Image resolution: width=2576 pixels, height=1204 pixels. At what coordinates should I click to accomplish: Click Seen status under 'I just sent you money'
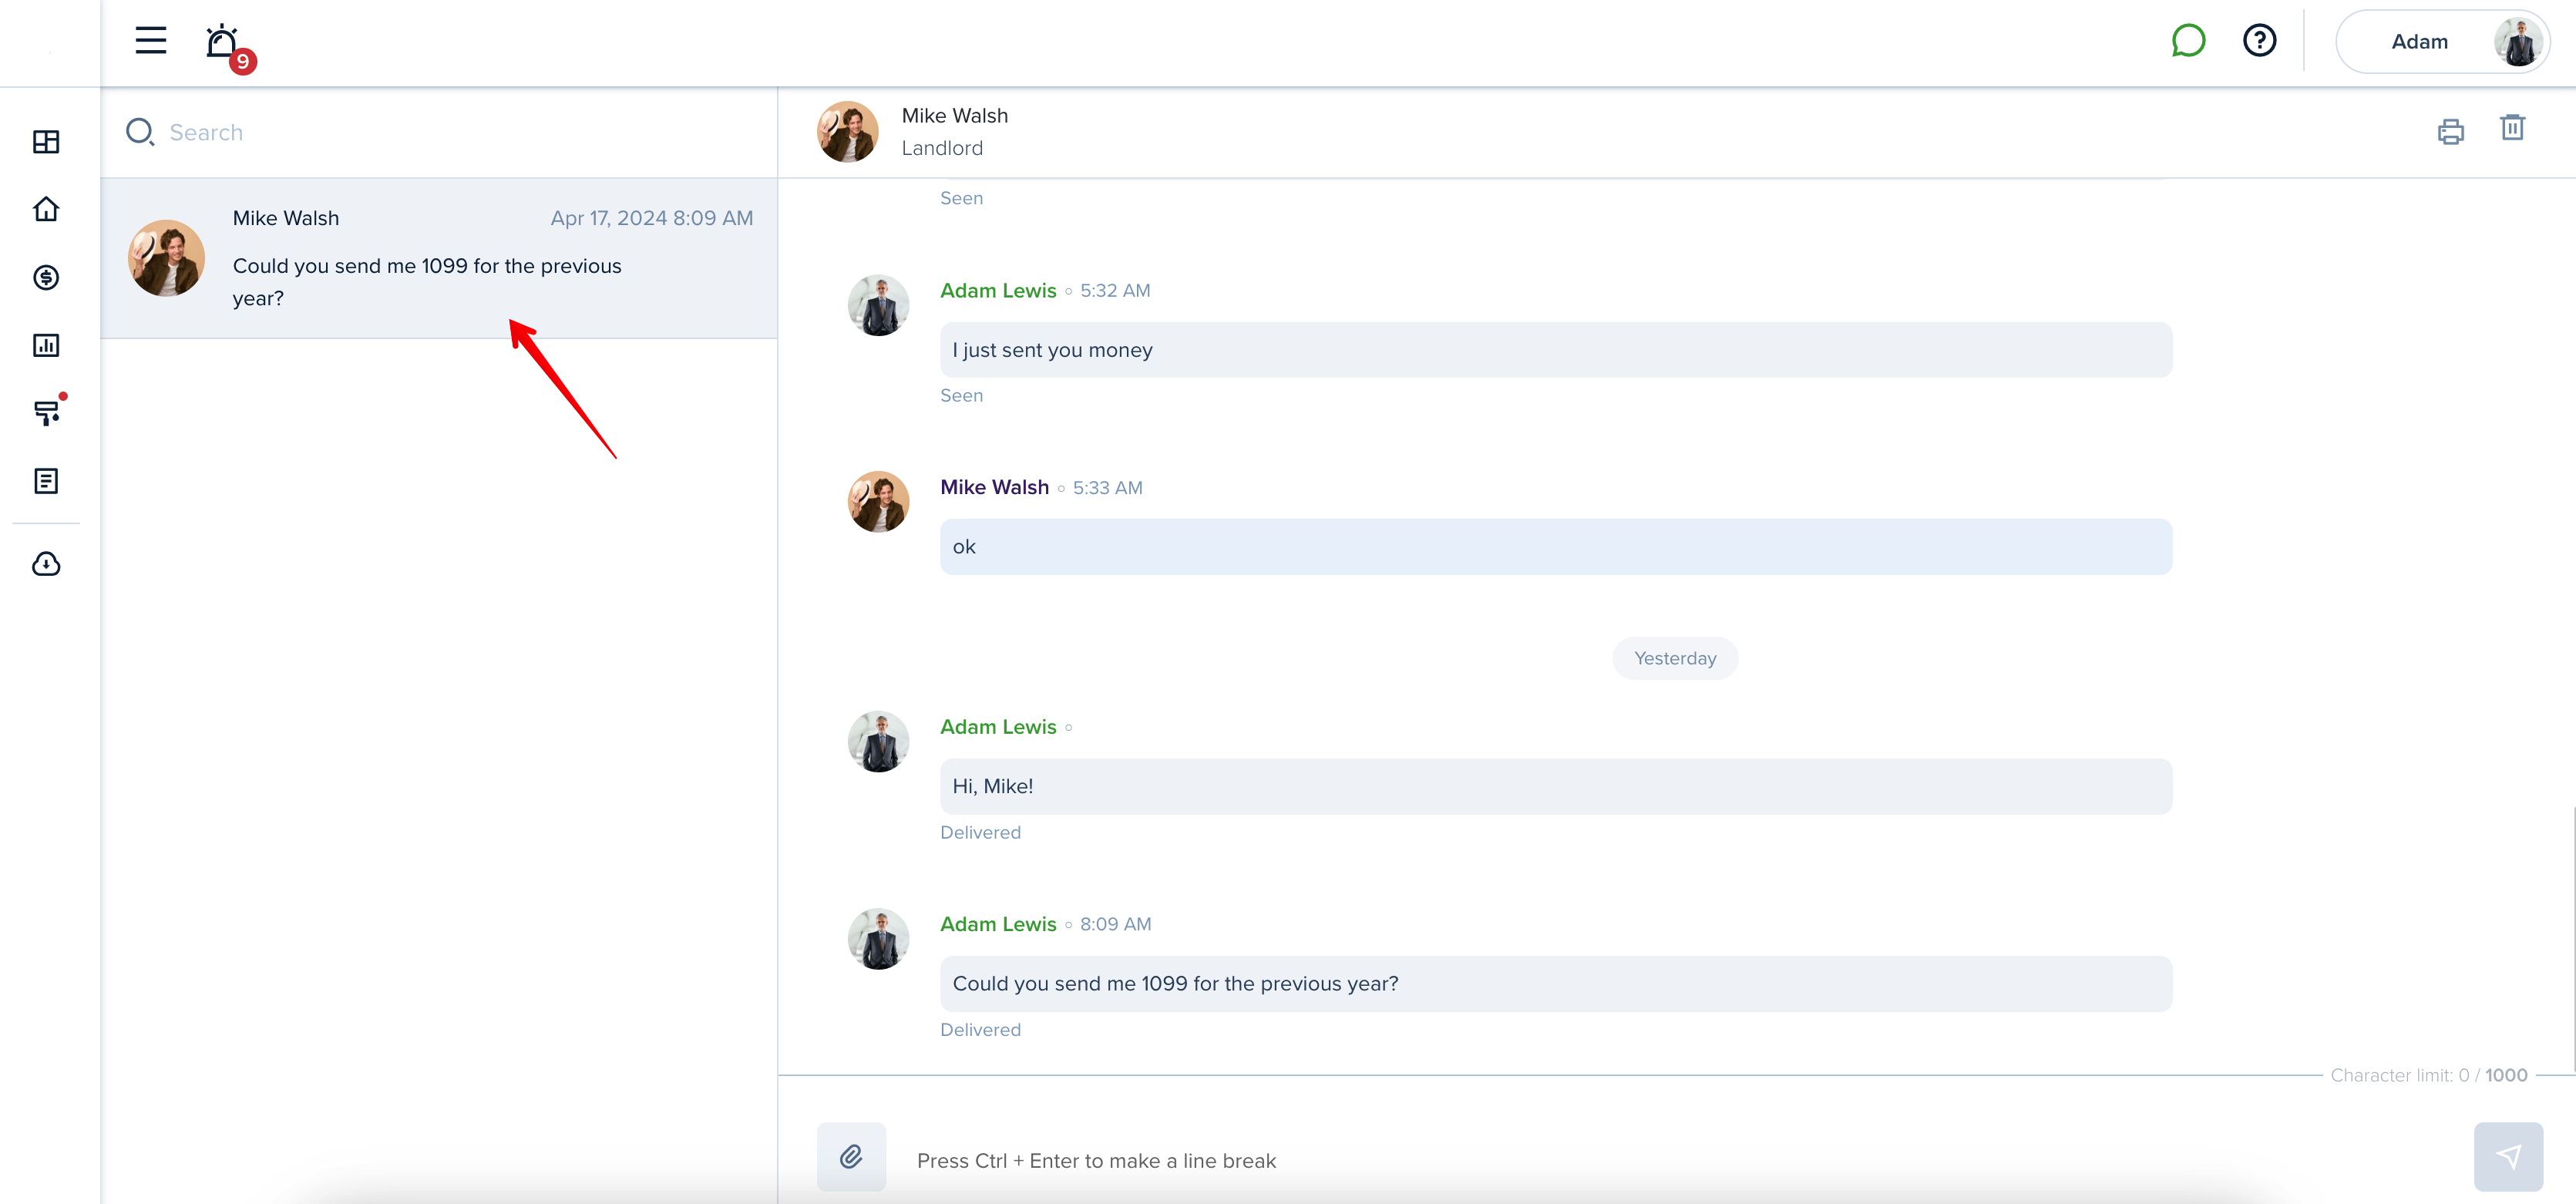[x=961, y=395]
